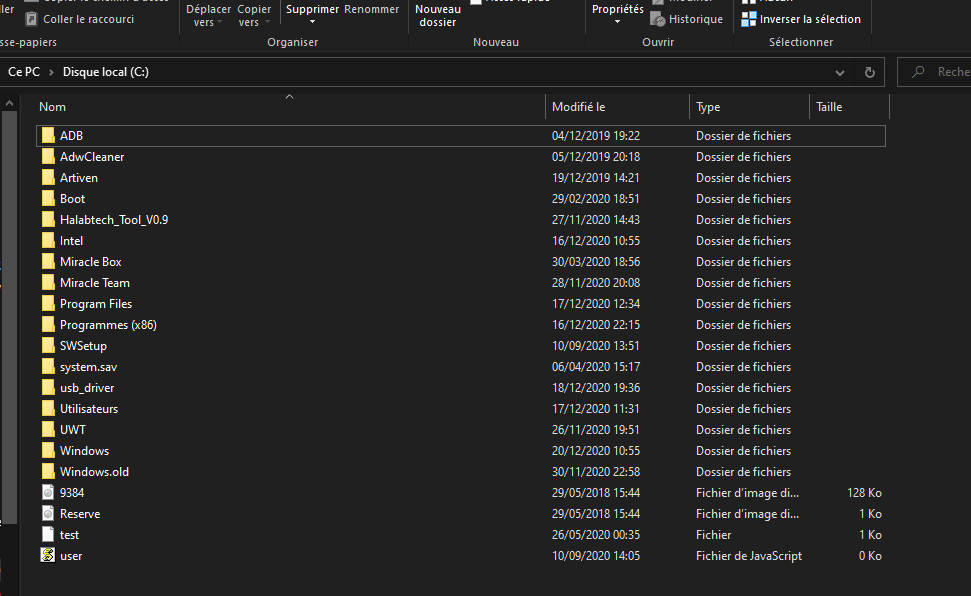Click the date 26/05/2020 00:35

(596, 535)
